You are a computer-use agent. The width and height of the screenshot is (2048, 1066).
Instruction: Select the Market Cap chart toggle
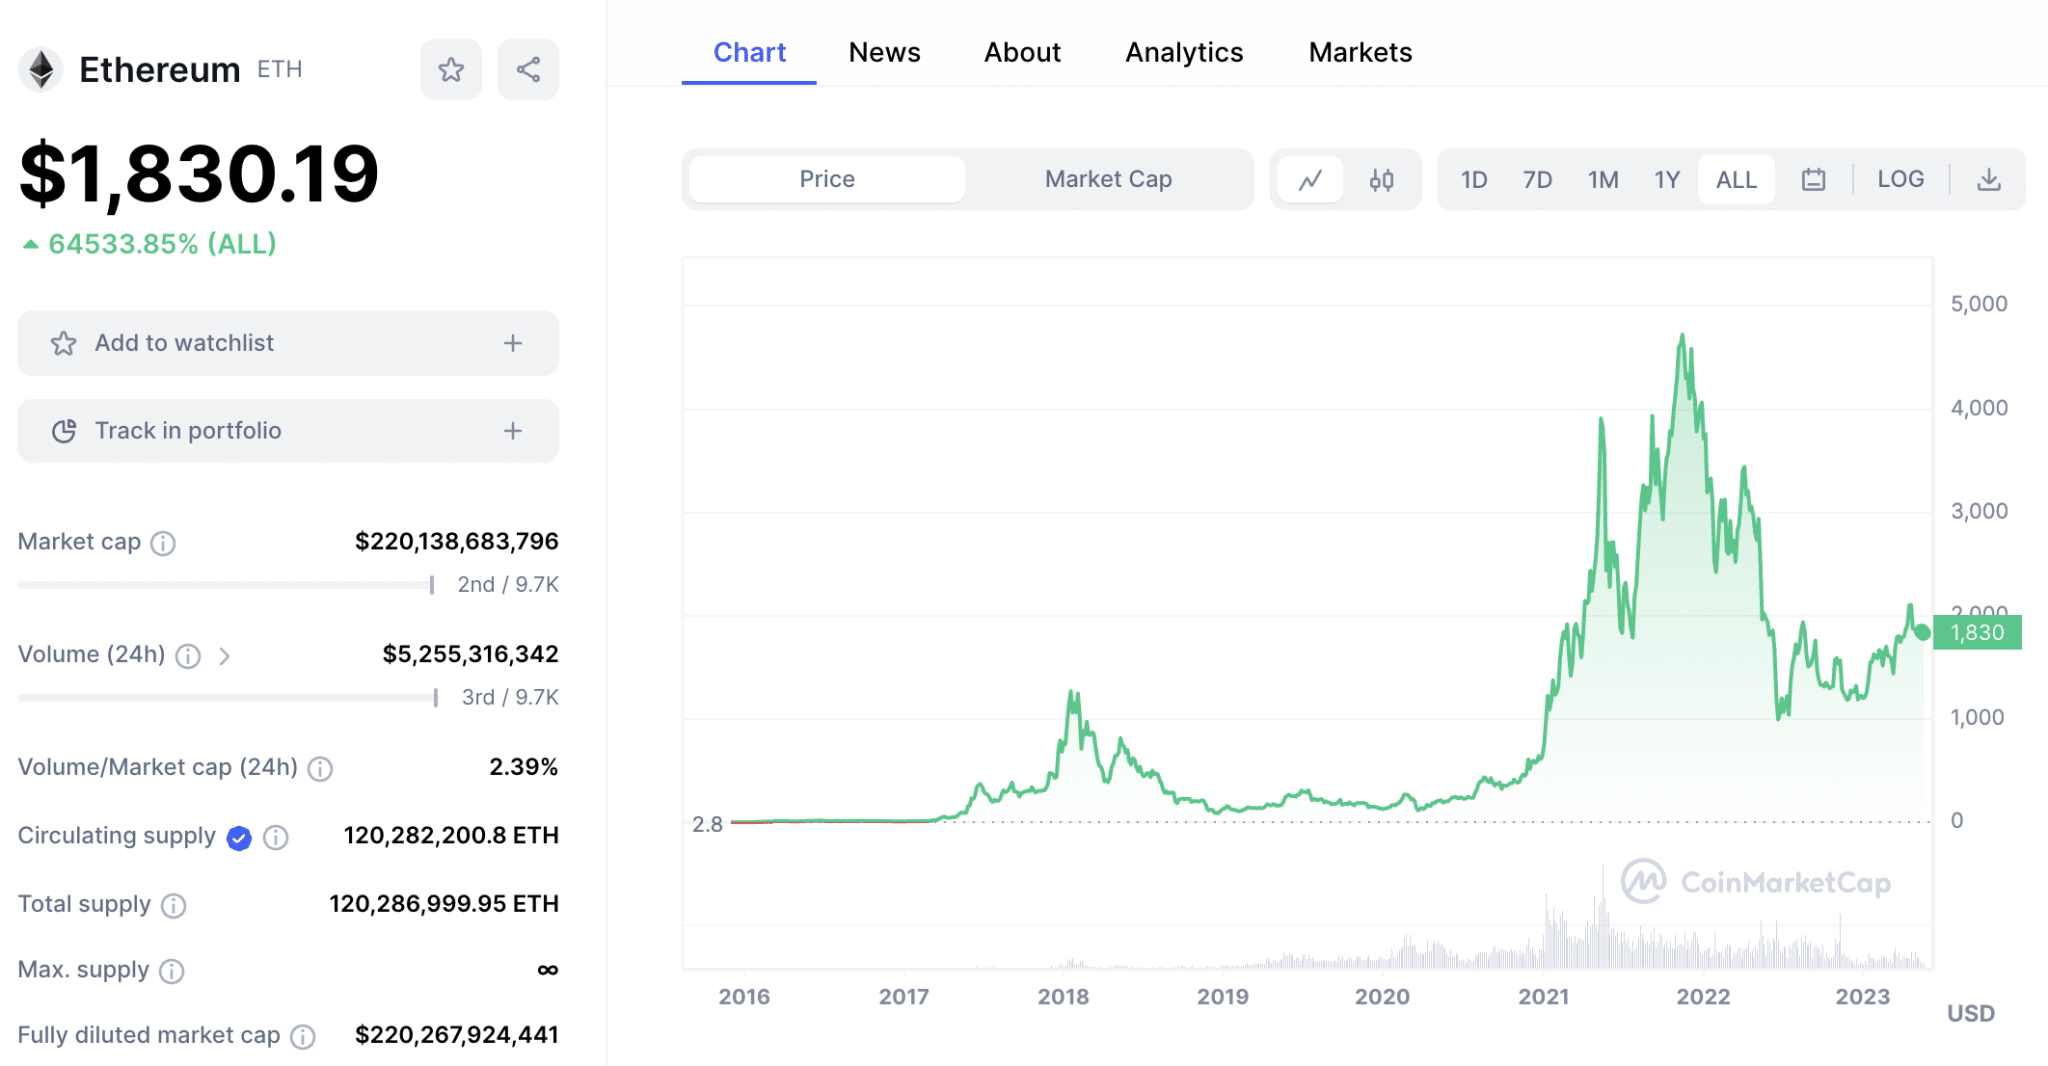(1108, 179)
